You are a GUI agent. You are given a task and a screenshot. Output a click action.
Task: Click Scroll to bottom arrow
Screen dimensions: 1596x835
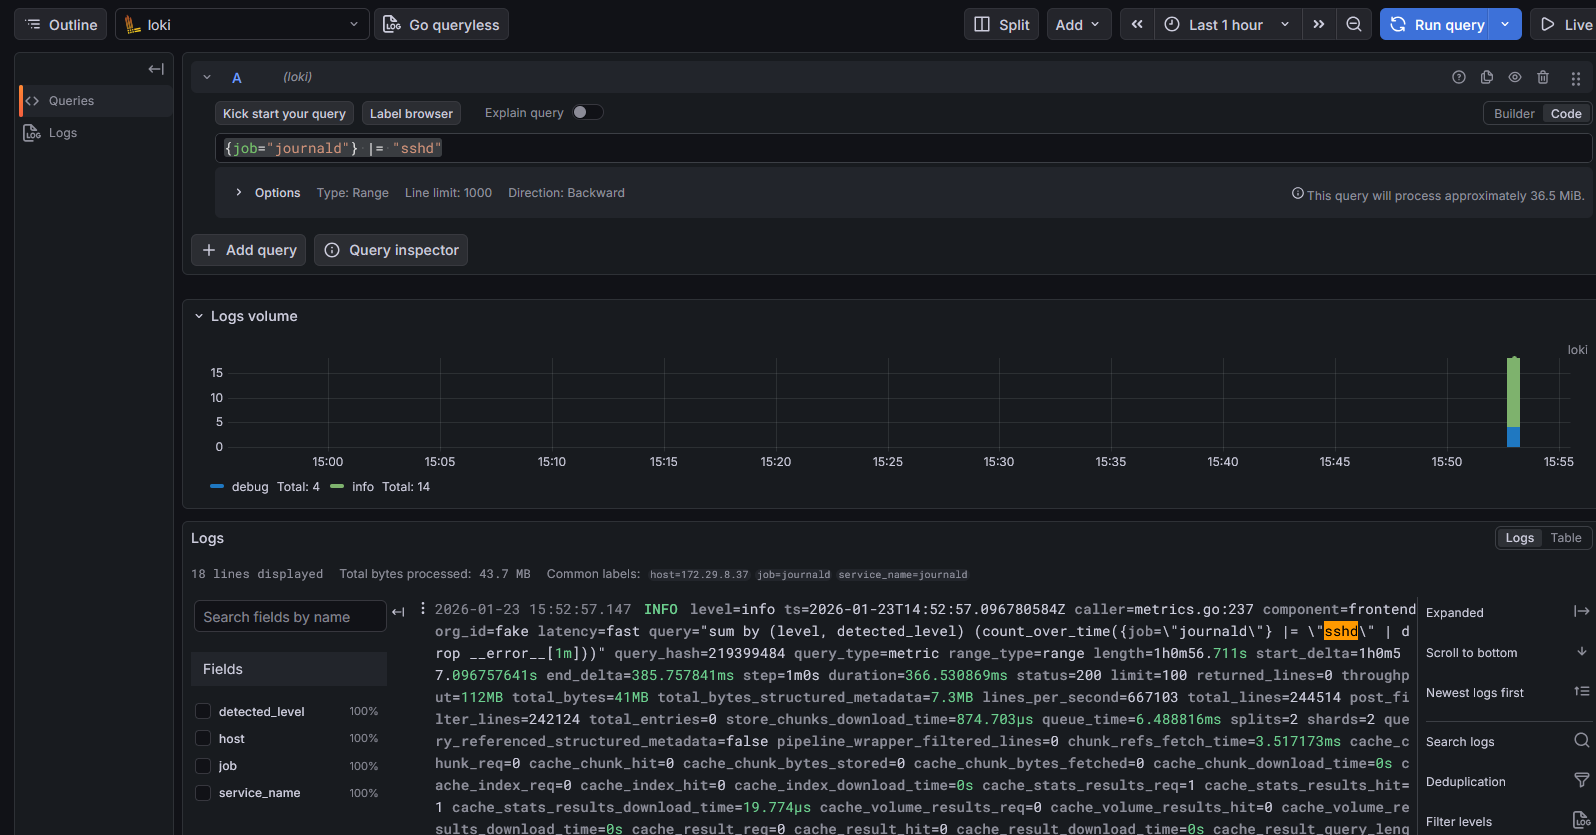(1581, 652)
